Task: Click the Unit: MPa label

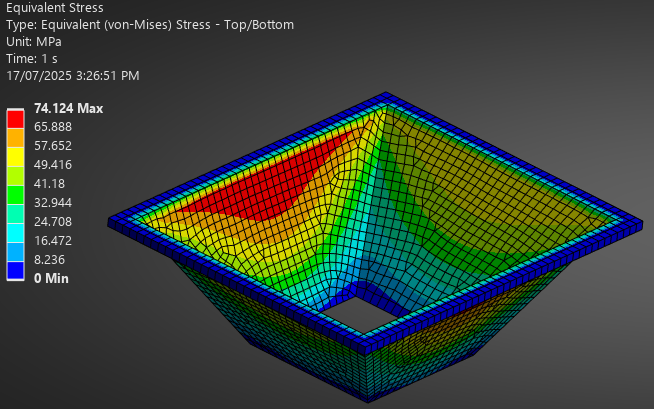Action: [x=34, y=42]
